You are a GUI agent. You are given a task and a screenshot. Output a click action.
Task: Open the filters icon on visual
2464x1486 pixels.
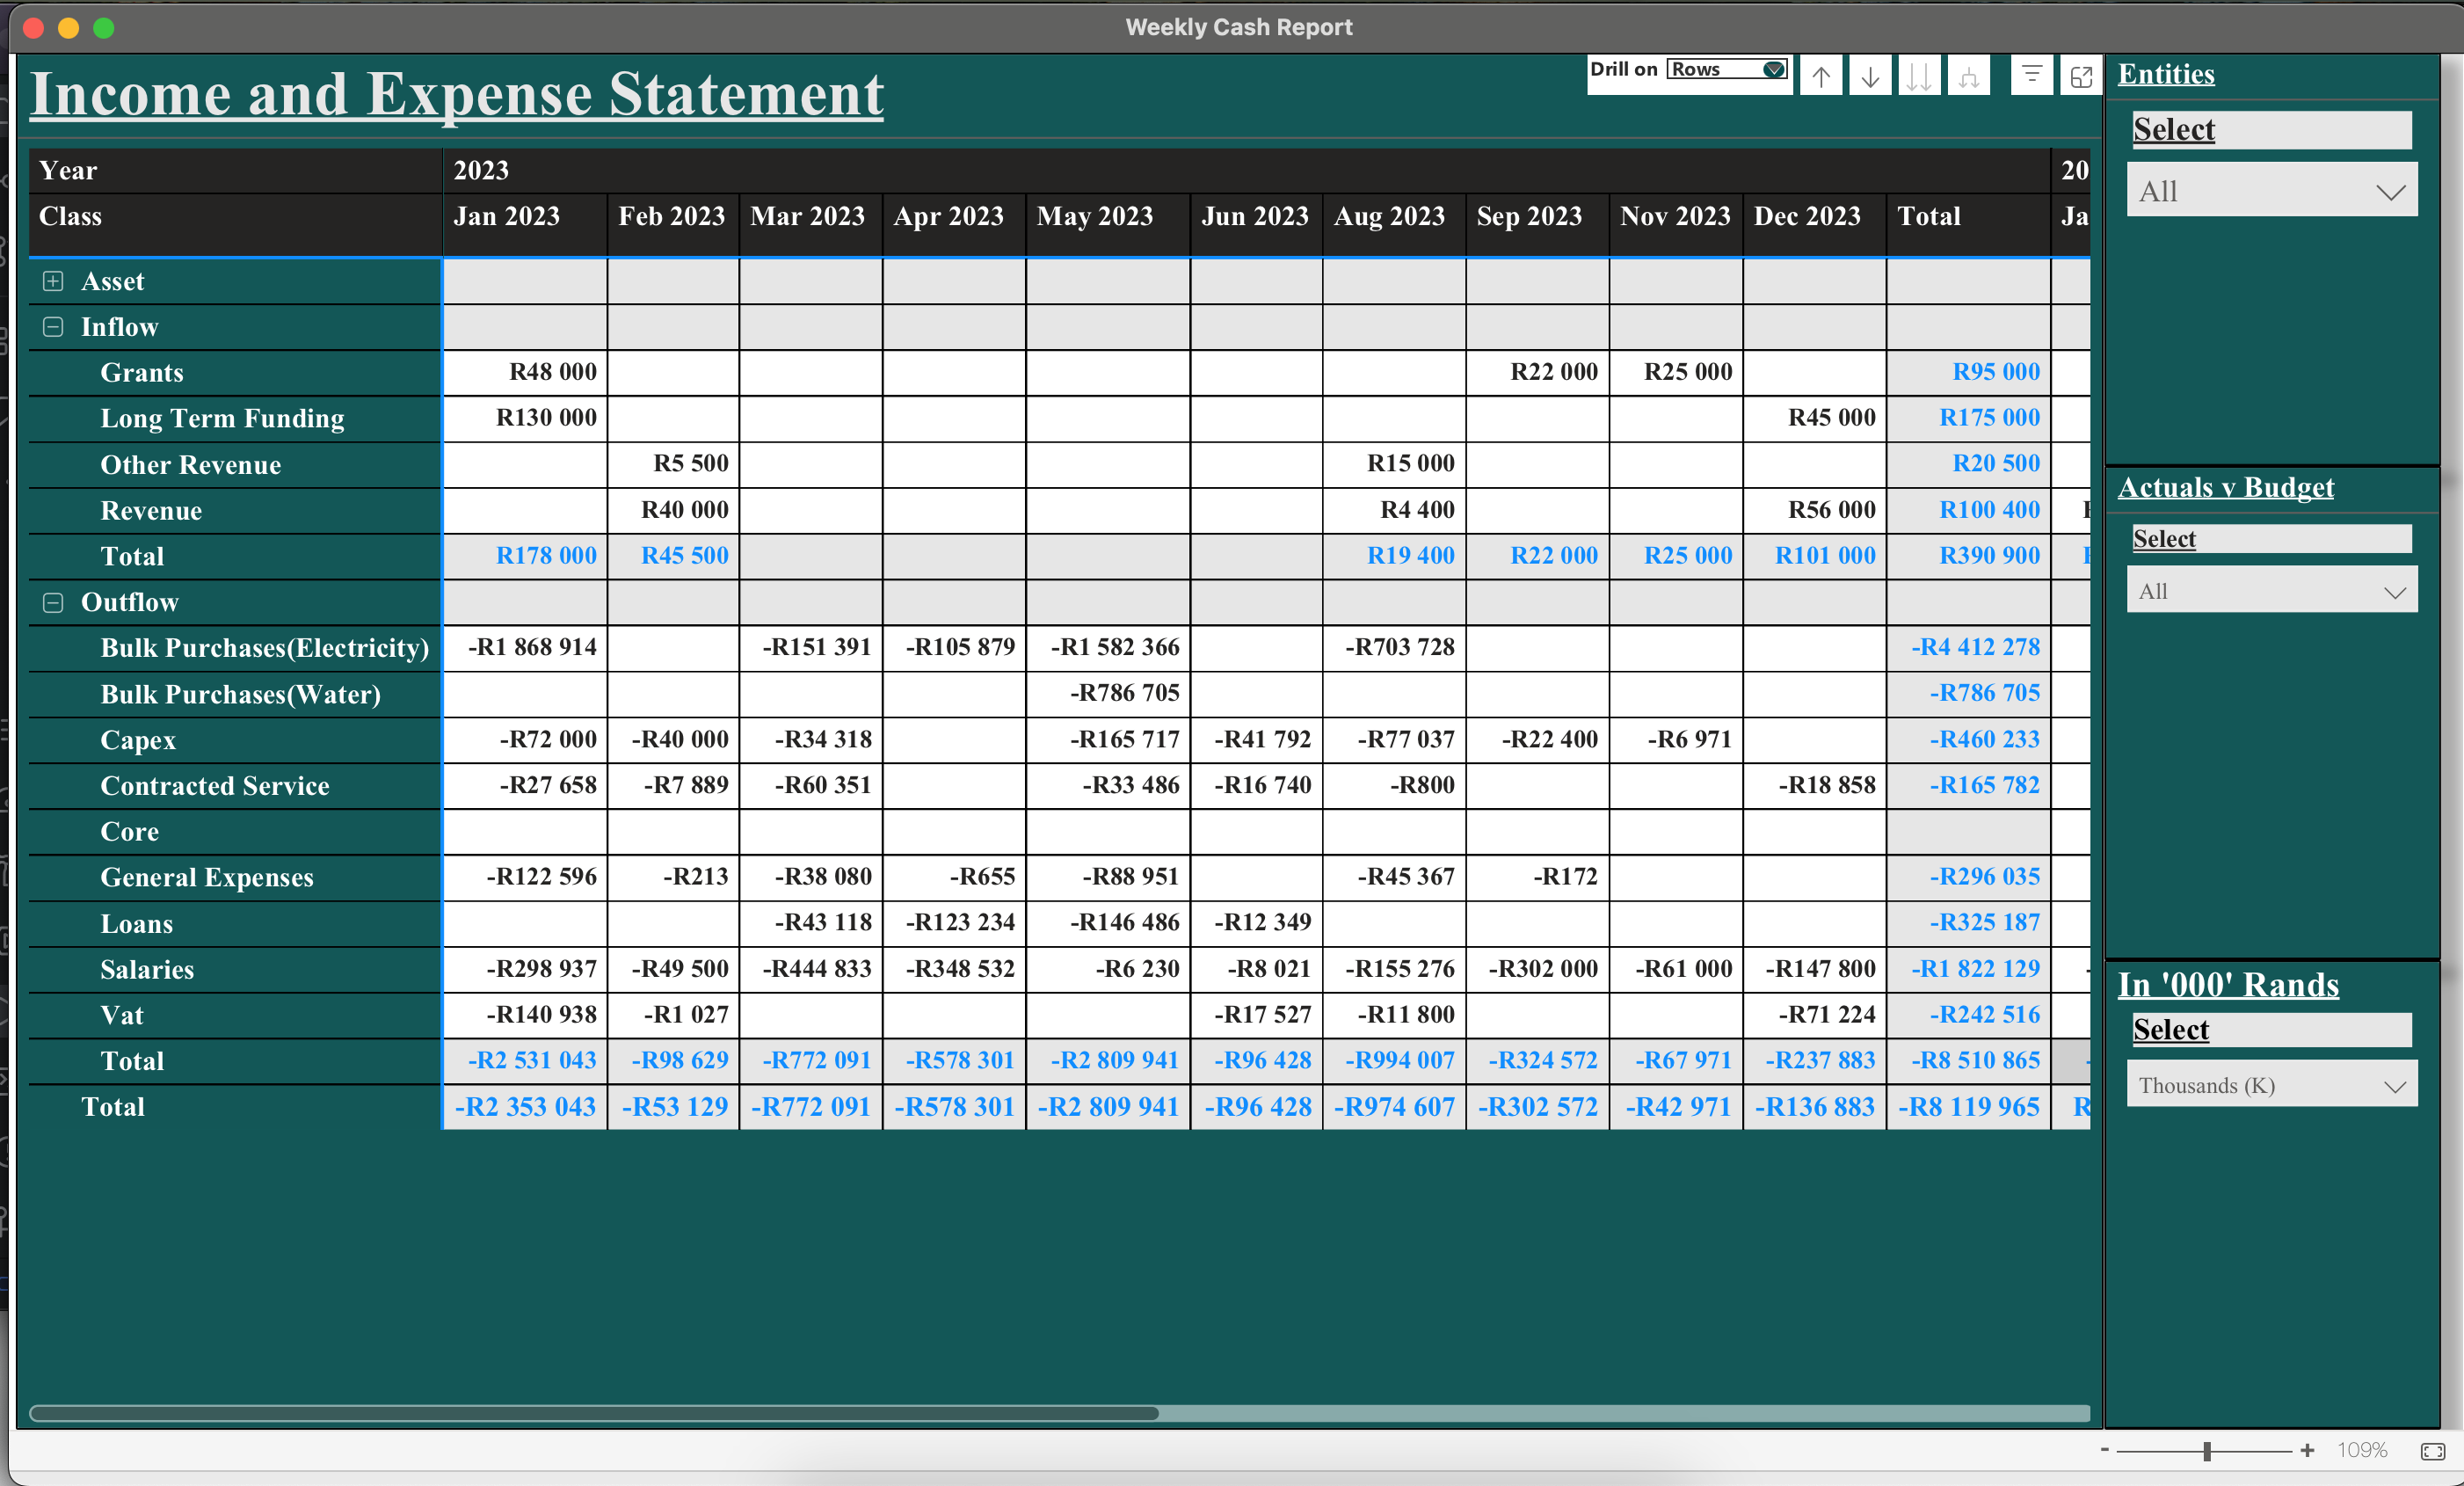point(2031,76)
